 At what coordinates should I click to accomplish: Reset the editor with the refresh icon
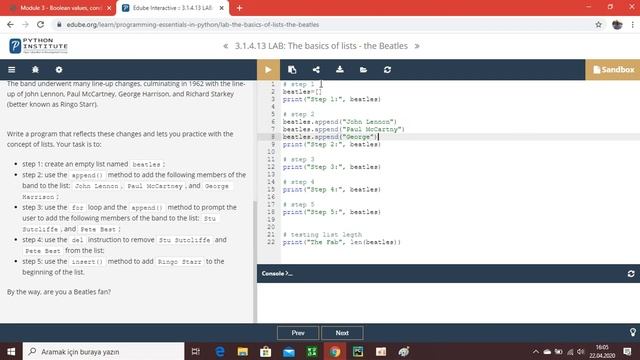tap(387, 70)
